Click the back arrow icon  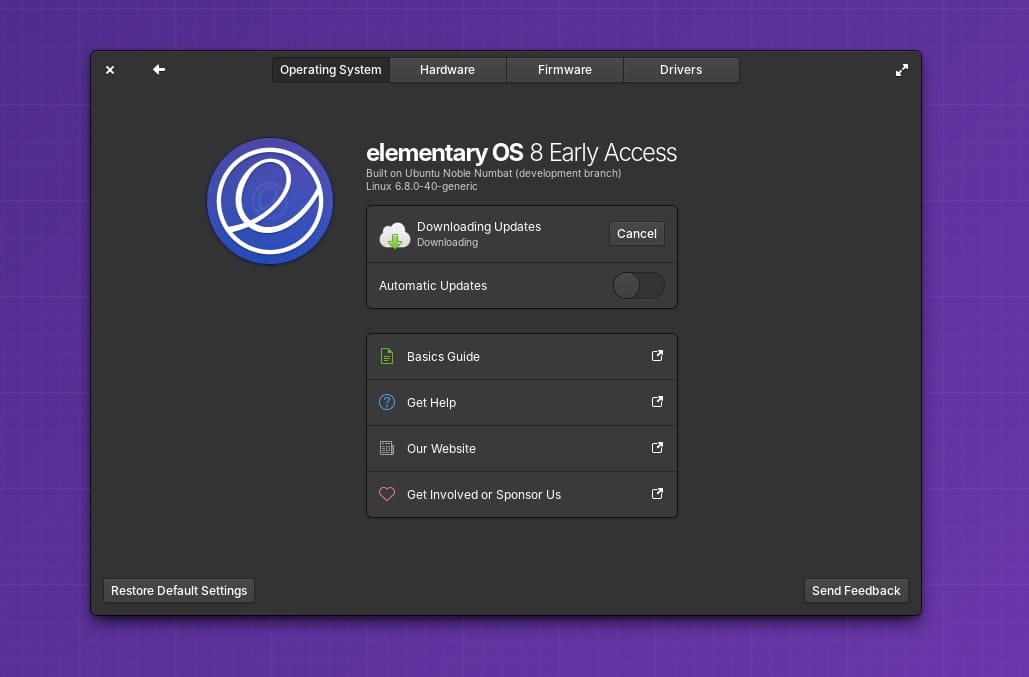coord(158,69)
